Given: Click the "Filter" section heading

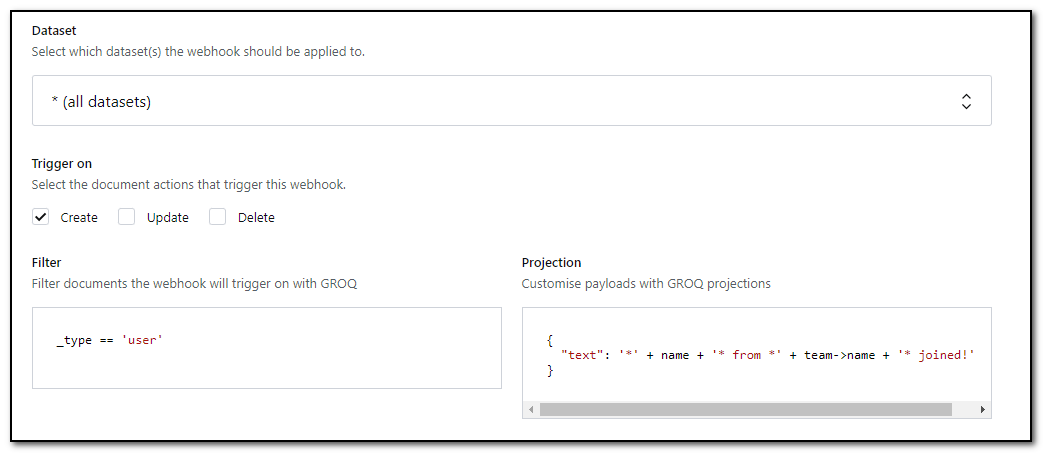Looking at the screenshot, I should point(47,263).
